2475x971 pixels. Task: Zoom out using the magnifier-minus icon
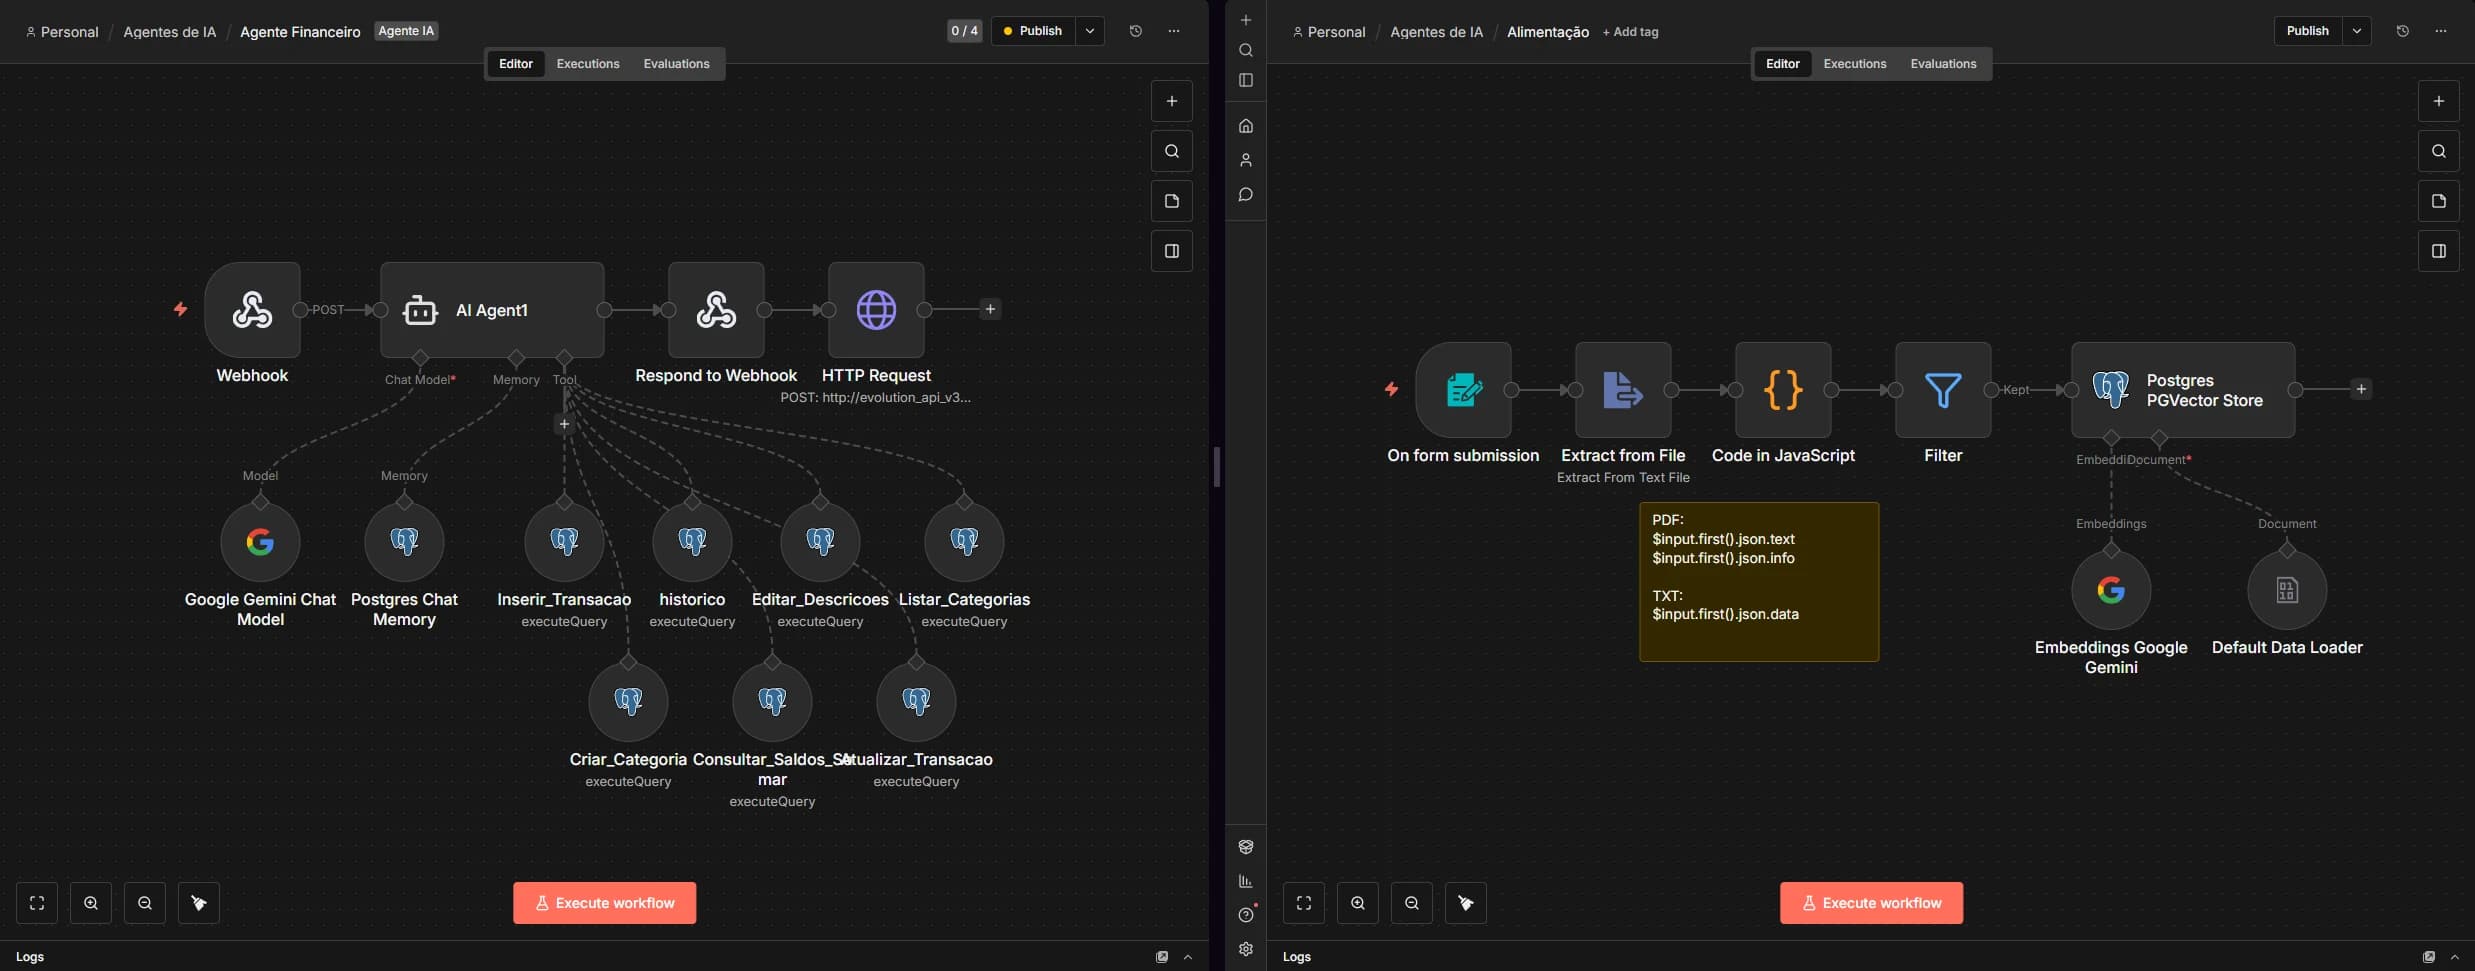[144, 903]
